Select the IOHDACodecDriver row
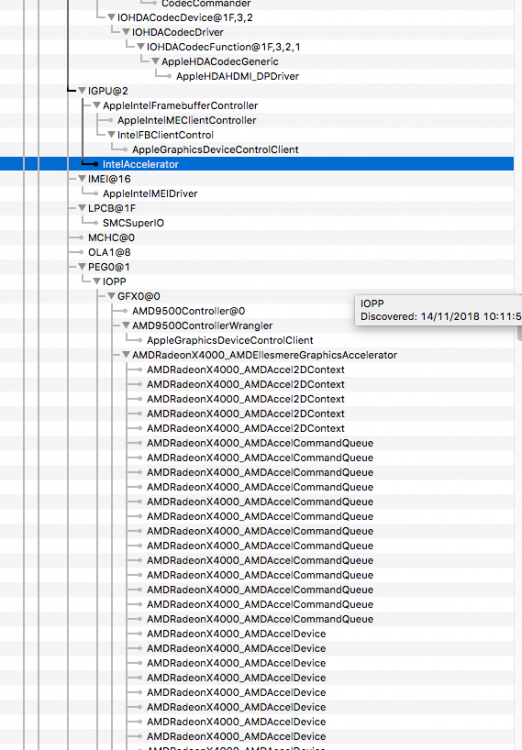The width and height of the screenshot is (522, 750). pyautogui.click(x=178, y=32)
